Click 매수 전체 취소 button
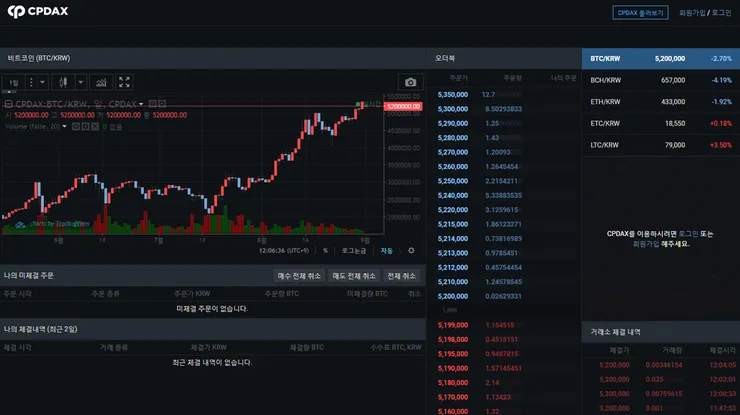740x415 pixels. tap(299, 276)
